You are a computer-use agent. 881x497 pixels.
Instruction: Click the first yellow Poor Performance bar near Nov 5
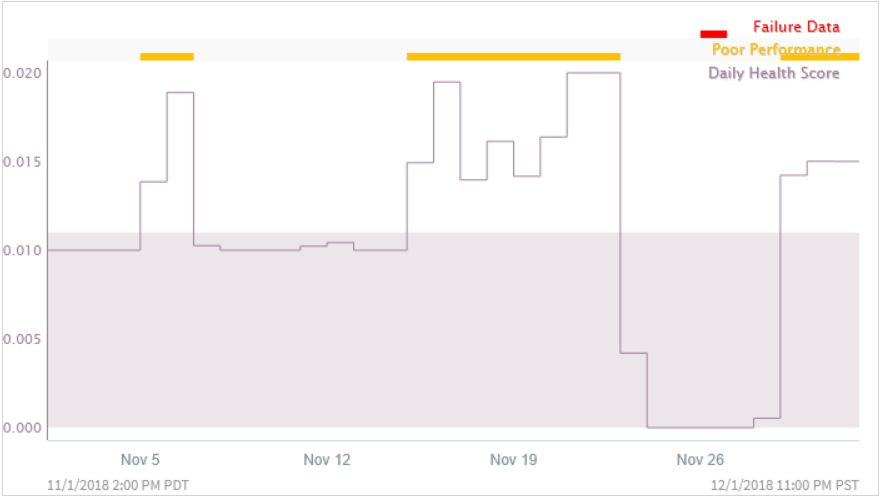click(x=167, y=57)
